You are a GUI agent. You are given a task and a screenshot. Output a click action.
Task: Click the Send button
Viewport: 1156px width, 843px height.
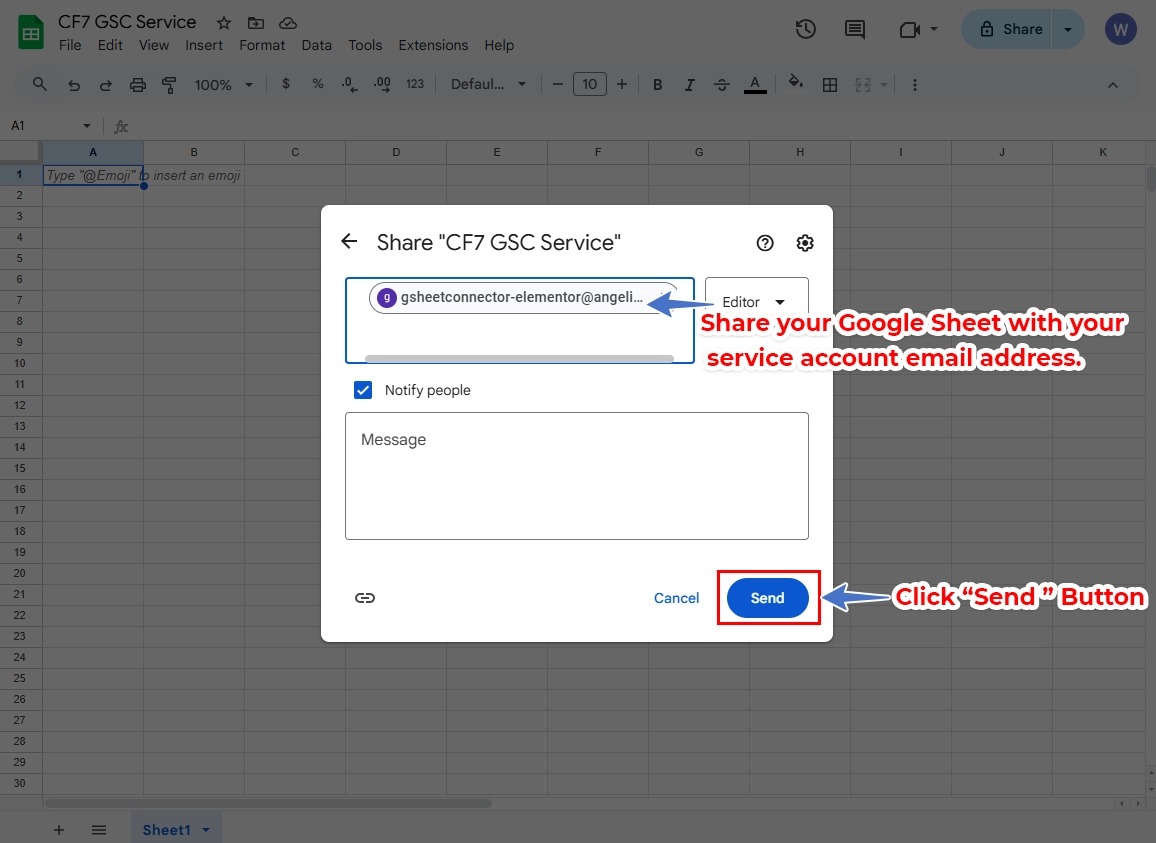click(x=767, y=597)
